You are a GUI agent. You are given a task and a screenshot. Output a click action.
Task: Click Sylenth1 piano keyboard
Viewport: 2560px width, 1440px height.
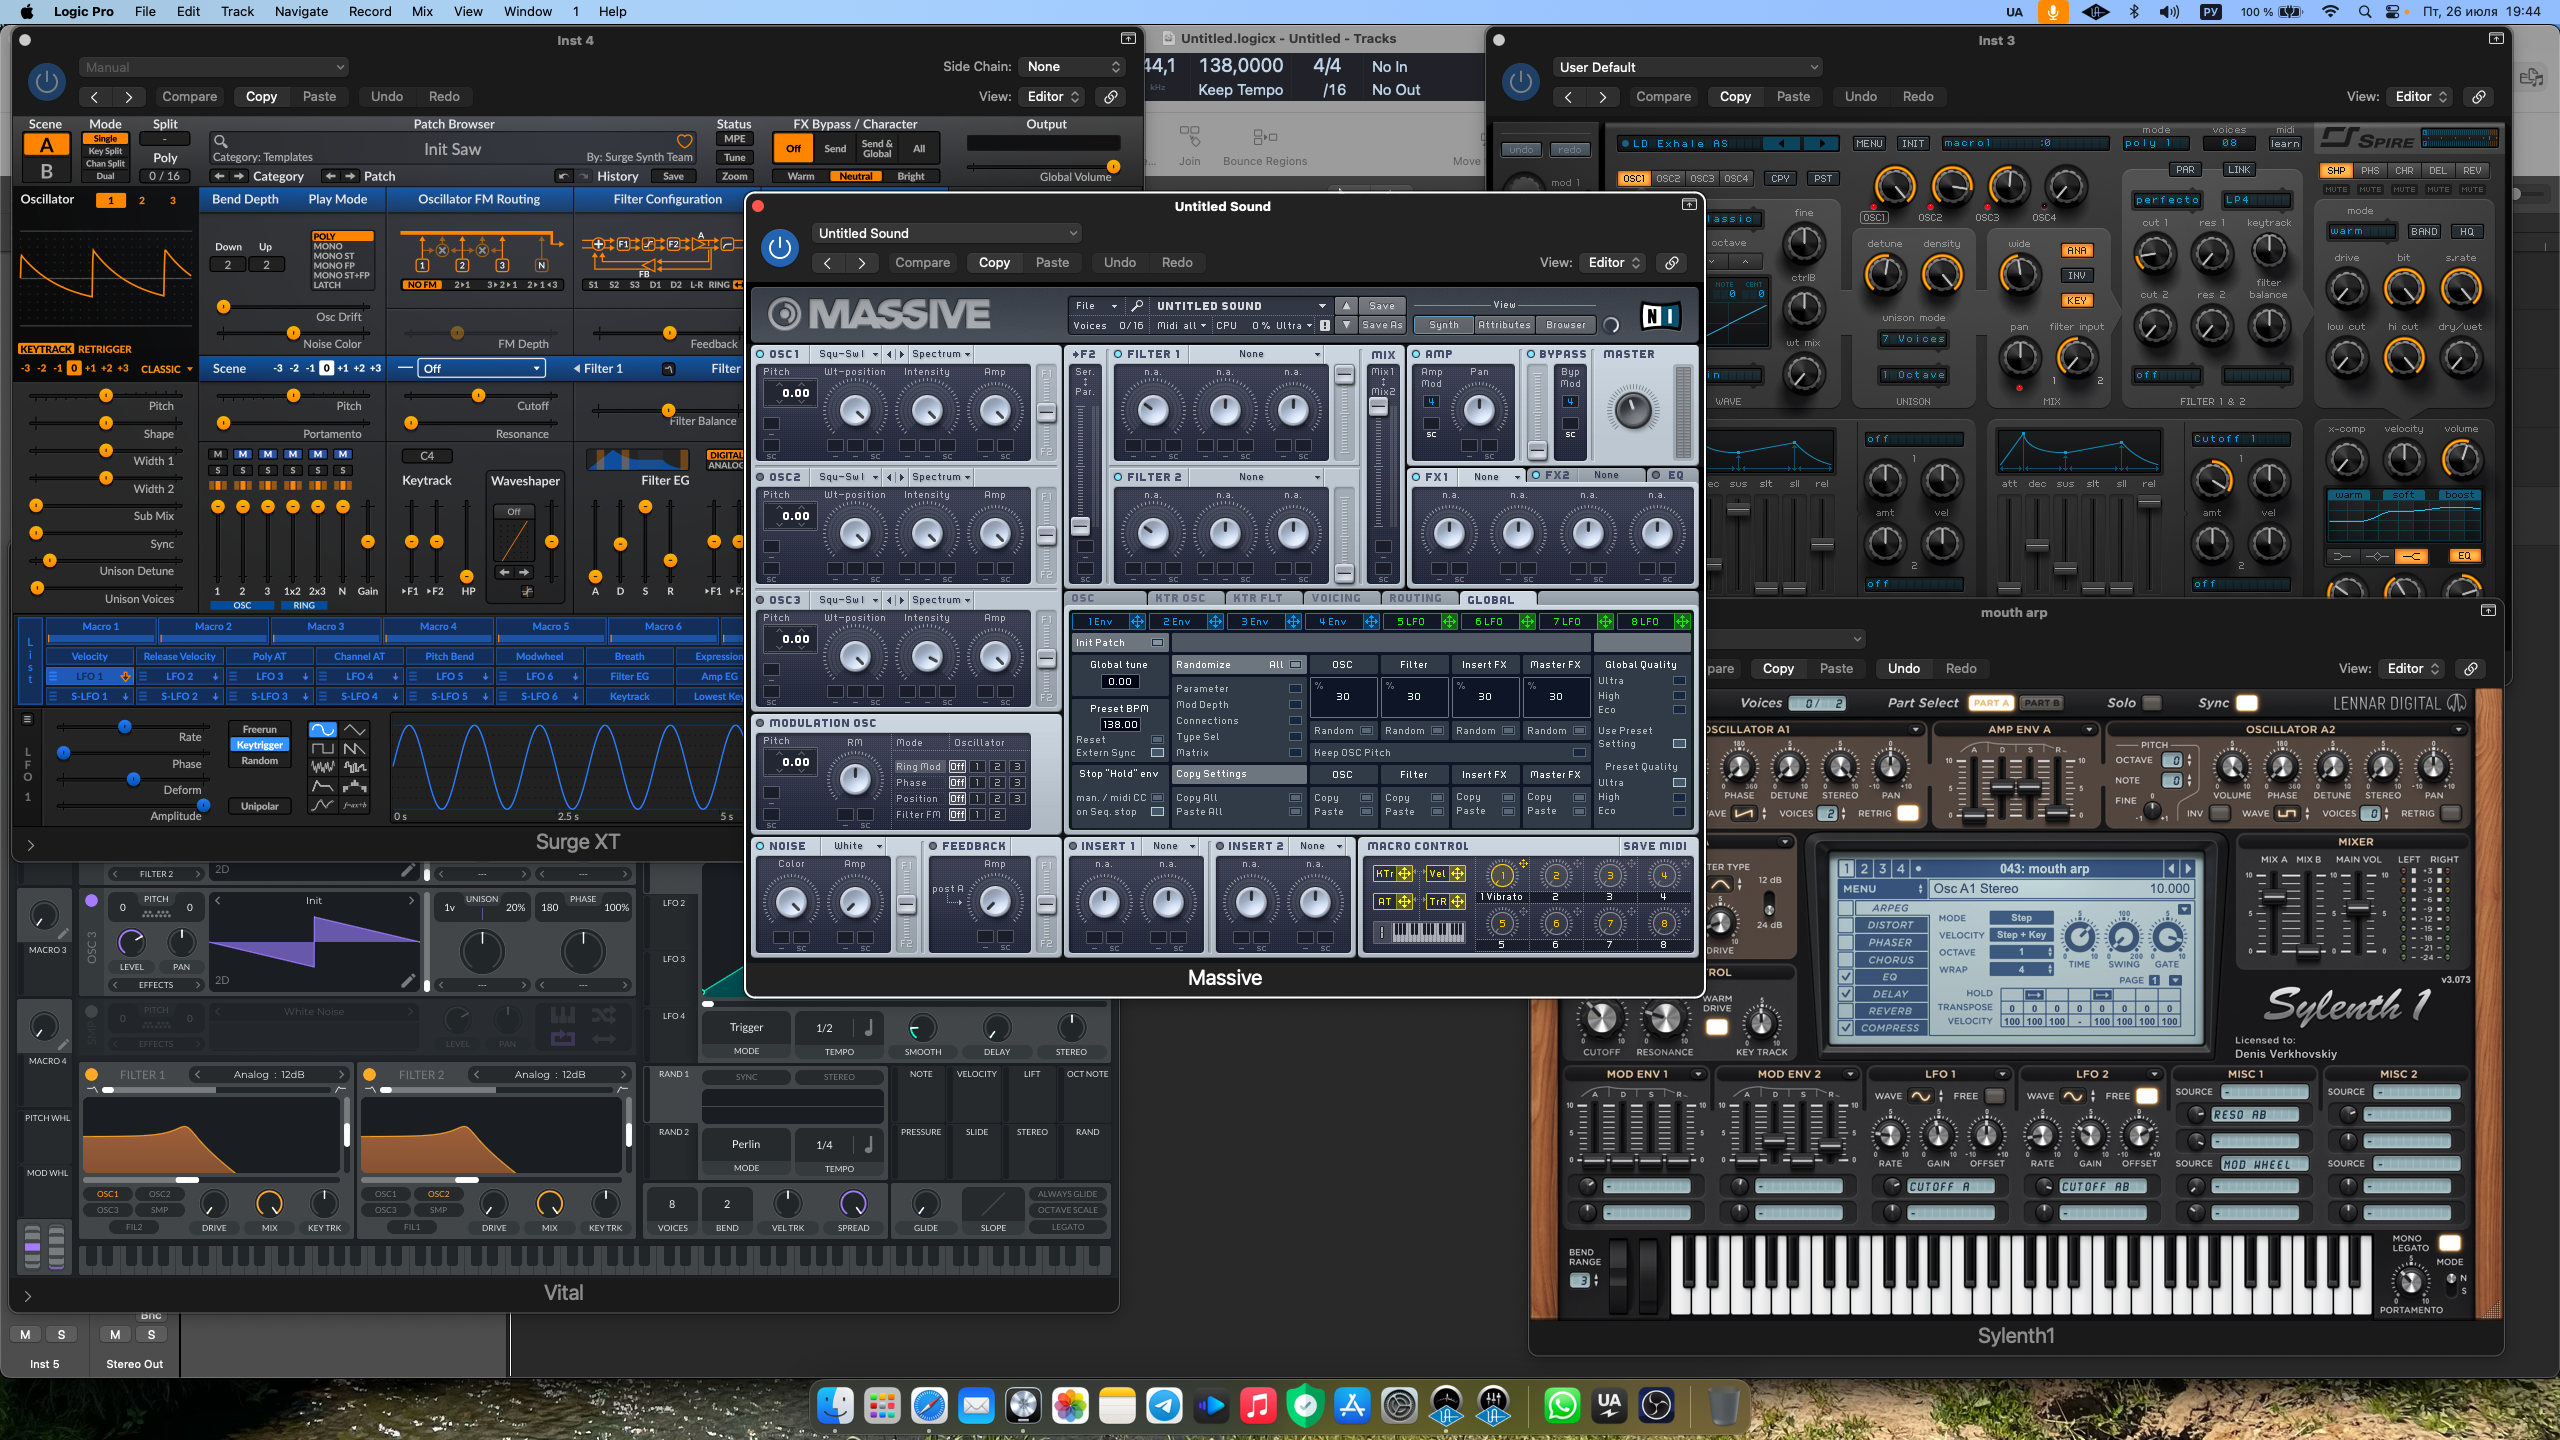2020,1274
